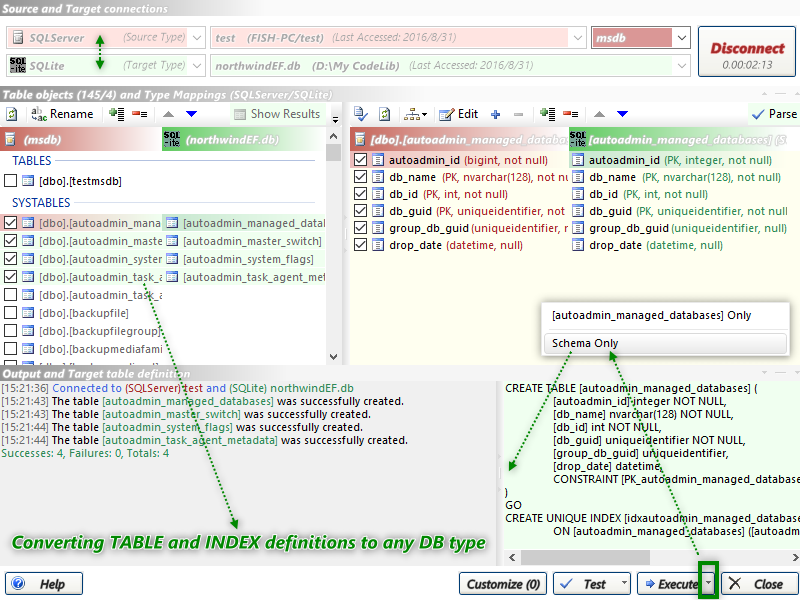This screenshot has width=800, height=600.
Task: Check [dbo].[backupfilegroup] checkbox
Action: pyautogui.click(x=10, y=331)
